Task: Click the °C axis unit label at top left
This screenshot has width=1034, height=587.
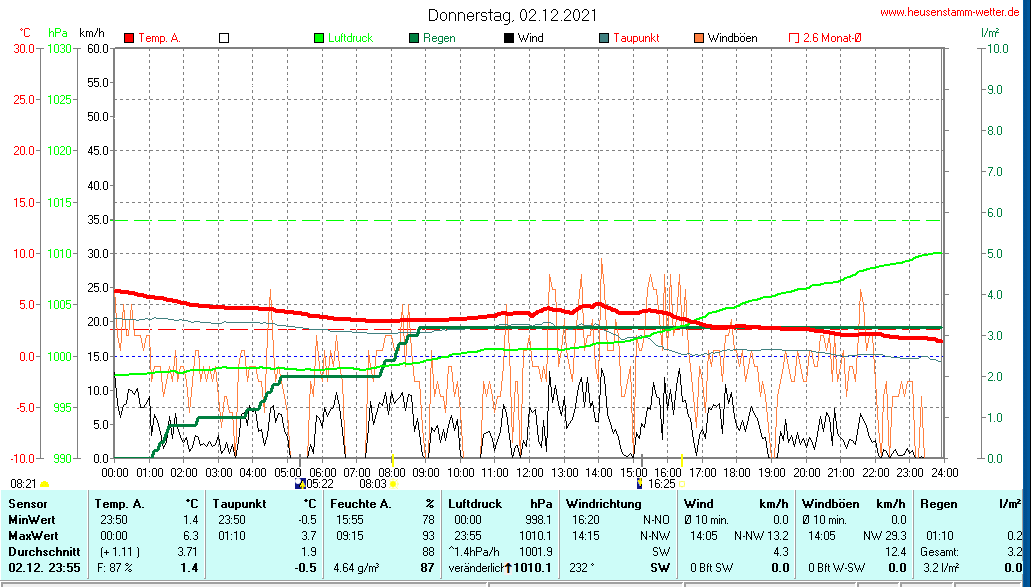Action: [x=25, y=33]
